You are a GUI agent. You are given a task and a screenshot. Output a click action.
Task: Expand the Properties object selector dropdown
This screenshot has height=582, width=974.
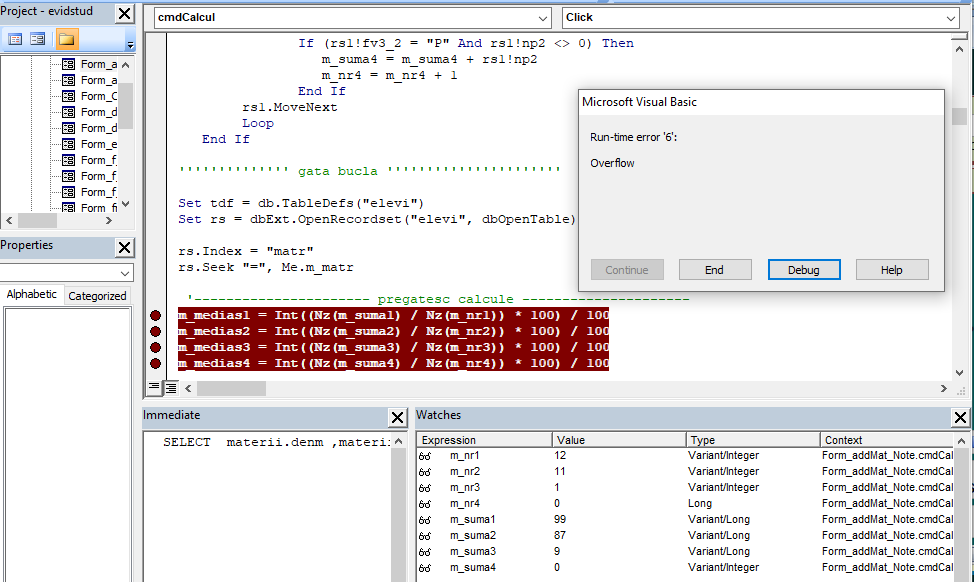pyautogui.click(x=124, y=273)
